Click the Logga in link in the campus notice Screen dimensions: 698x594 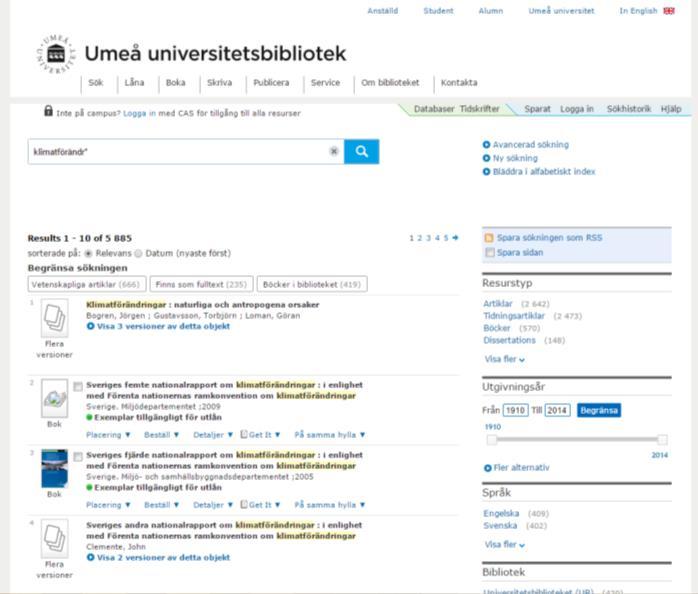(x=139, y=113)
